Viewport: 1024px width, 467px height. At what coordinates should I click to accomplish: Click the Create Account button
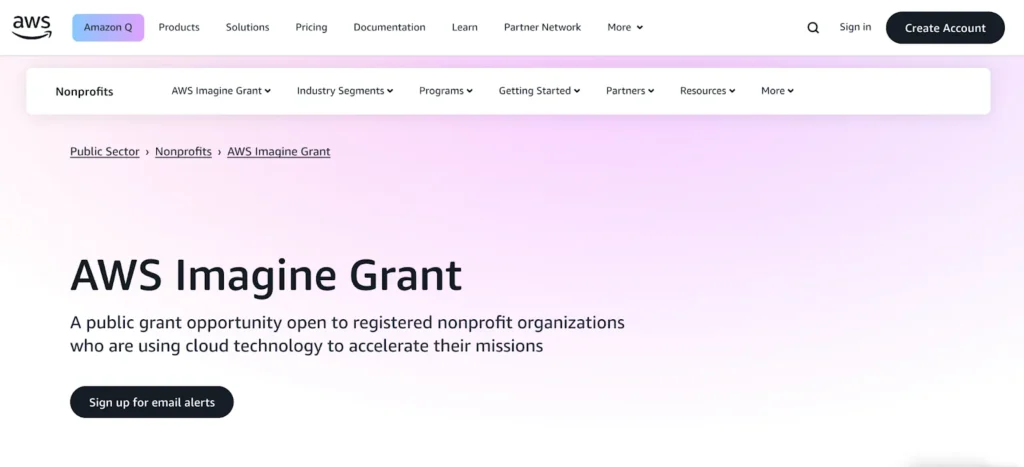945,28
